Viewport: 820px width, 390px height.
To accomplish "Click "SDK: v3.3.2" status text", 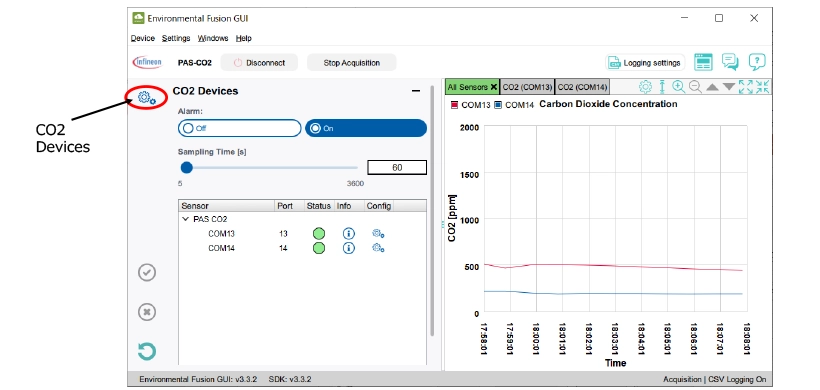I will point(290,379).
